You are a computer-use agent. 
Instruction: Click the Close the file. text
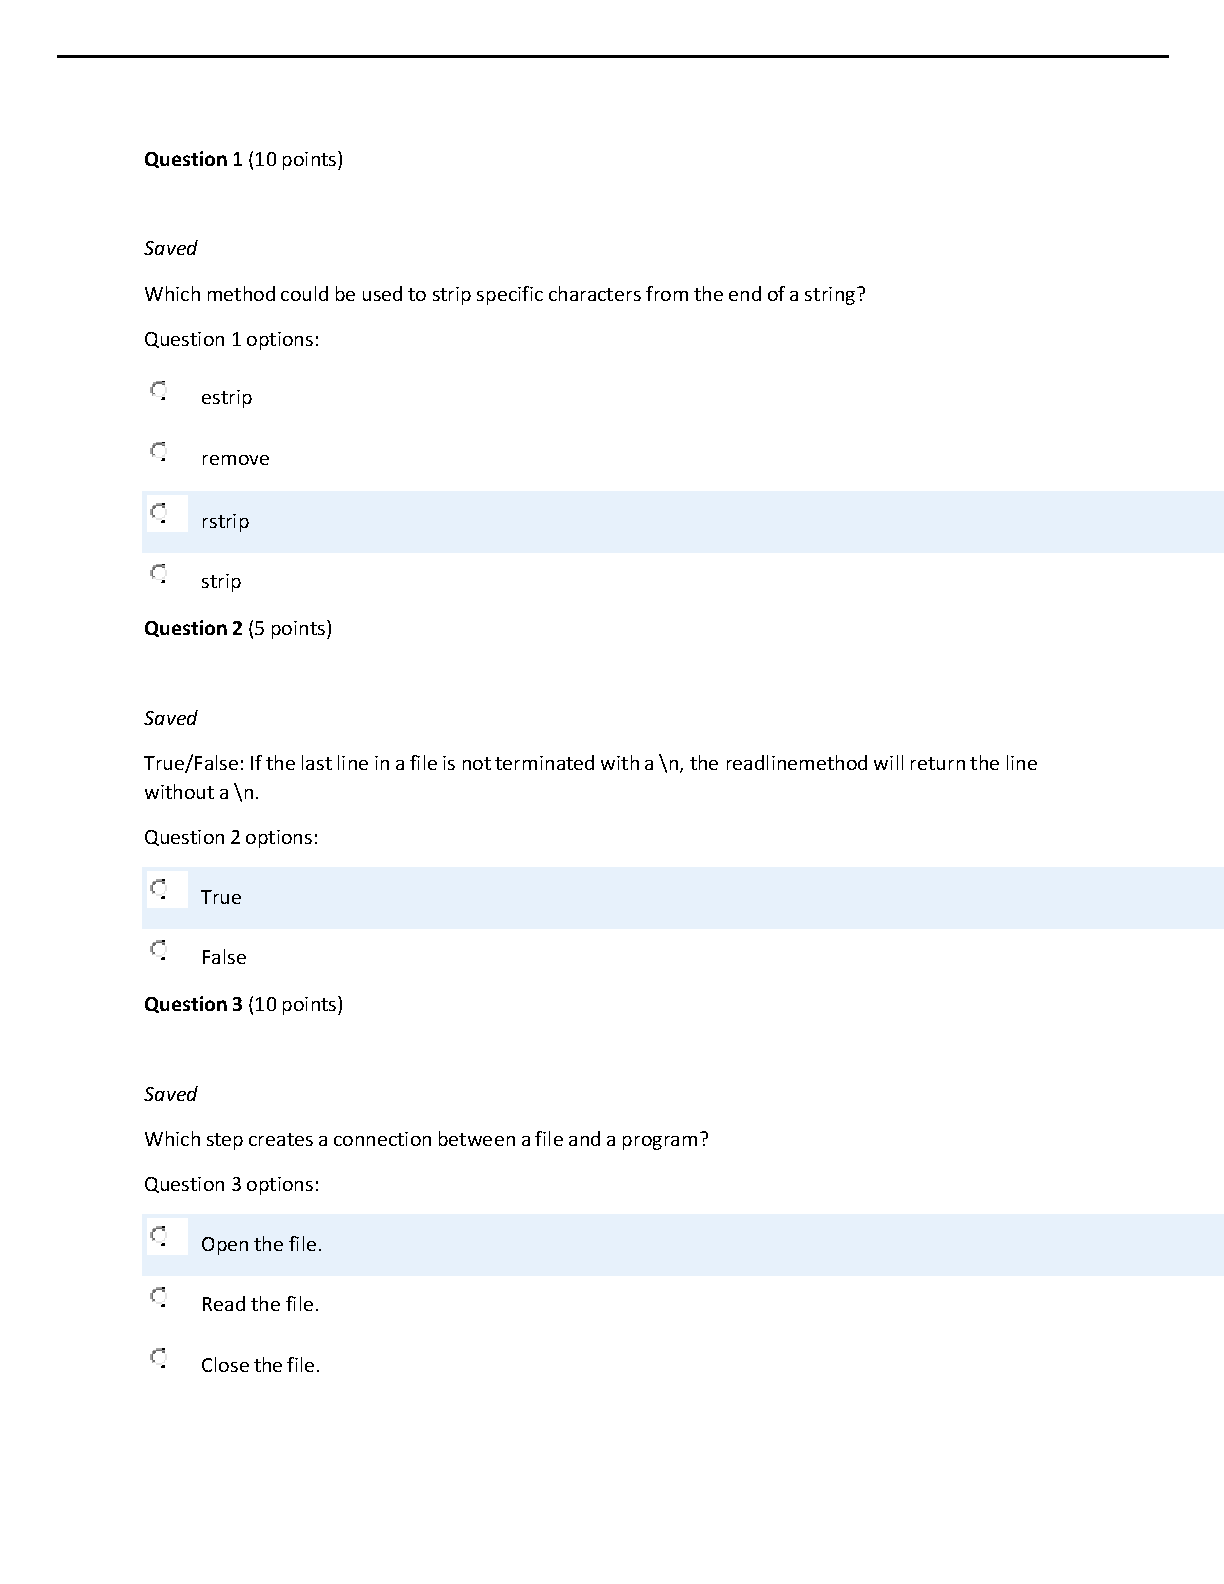[x=261, y=1365]
